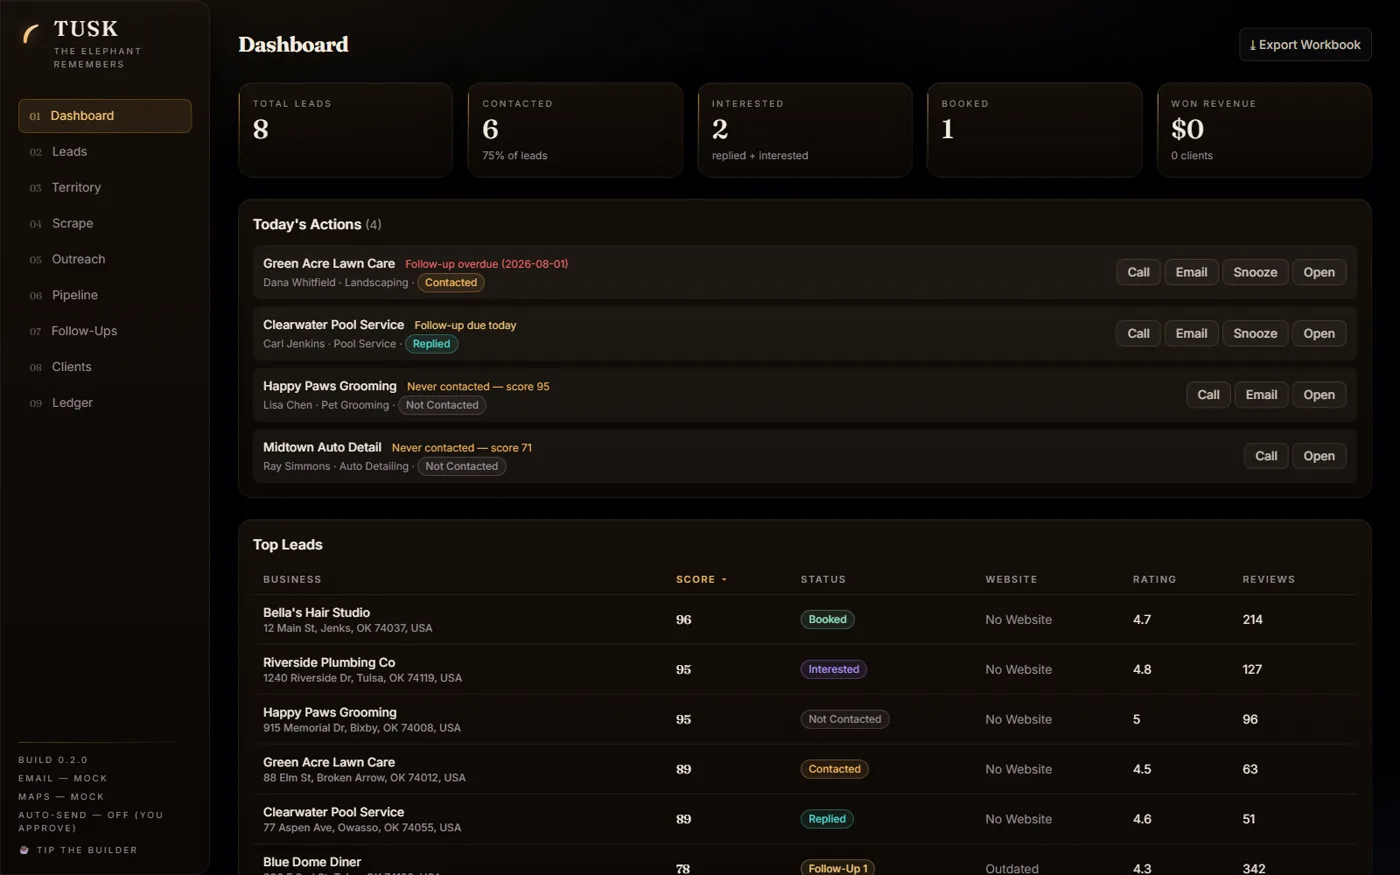Click the Reviews column header
The width and height of the screenshot is (1400, 875).
1268,580
